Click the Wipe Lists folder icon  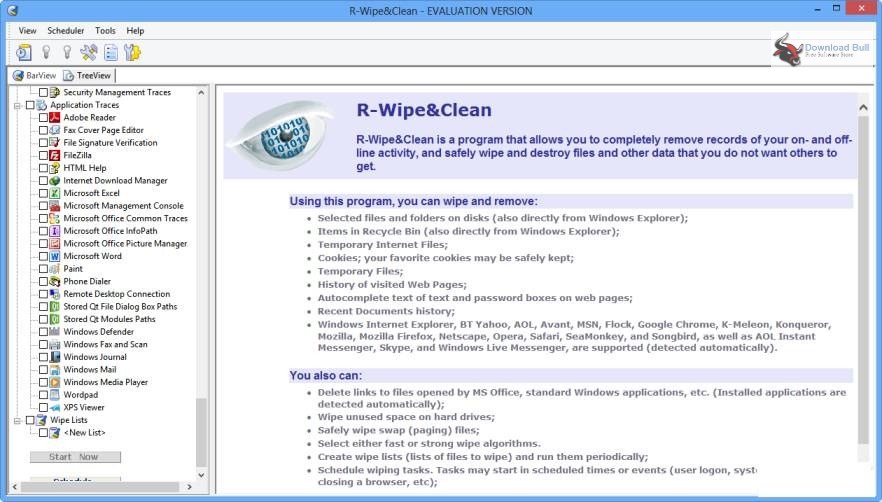coord(42,420)
